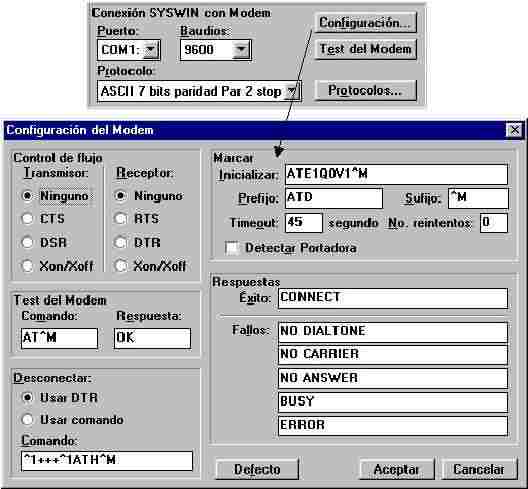Enable the Detectar Portadora checkbox

tap(233, 248)
